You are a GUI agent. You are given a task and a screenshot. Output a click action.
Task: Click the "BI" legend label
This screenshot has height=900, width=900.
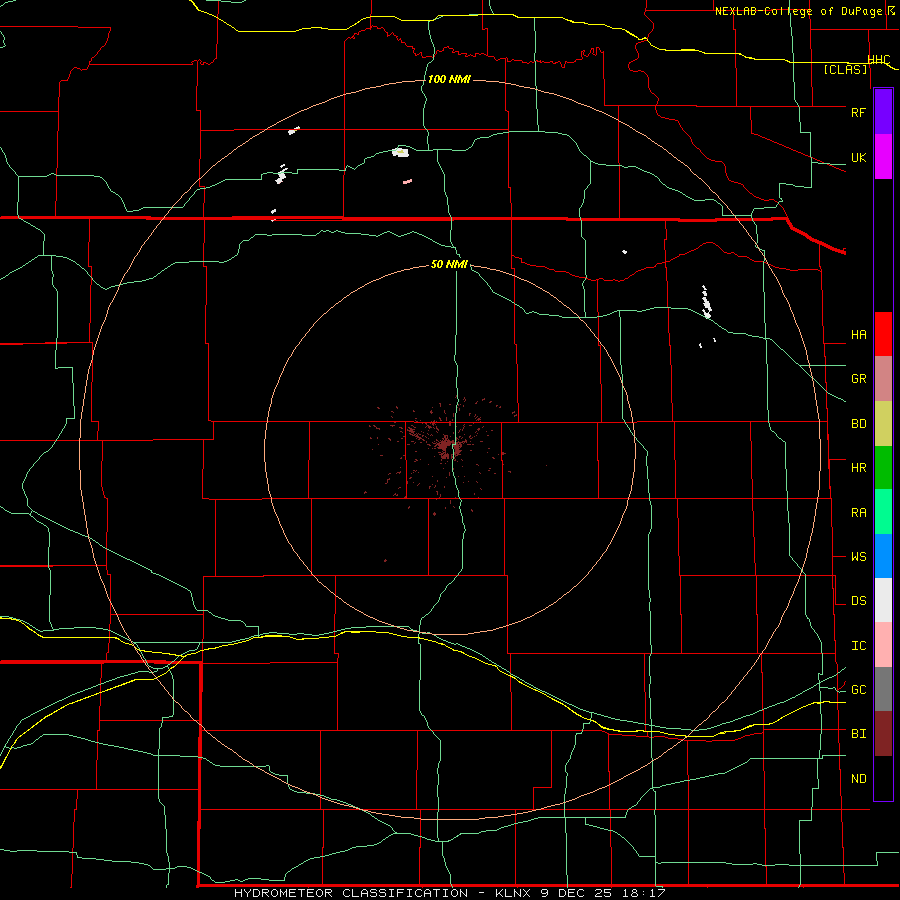(858, 734)
